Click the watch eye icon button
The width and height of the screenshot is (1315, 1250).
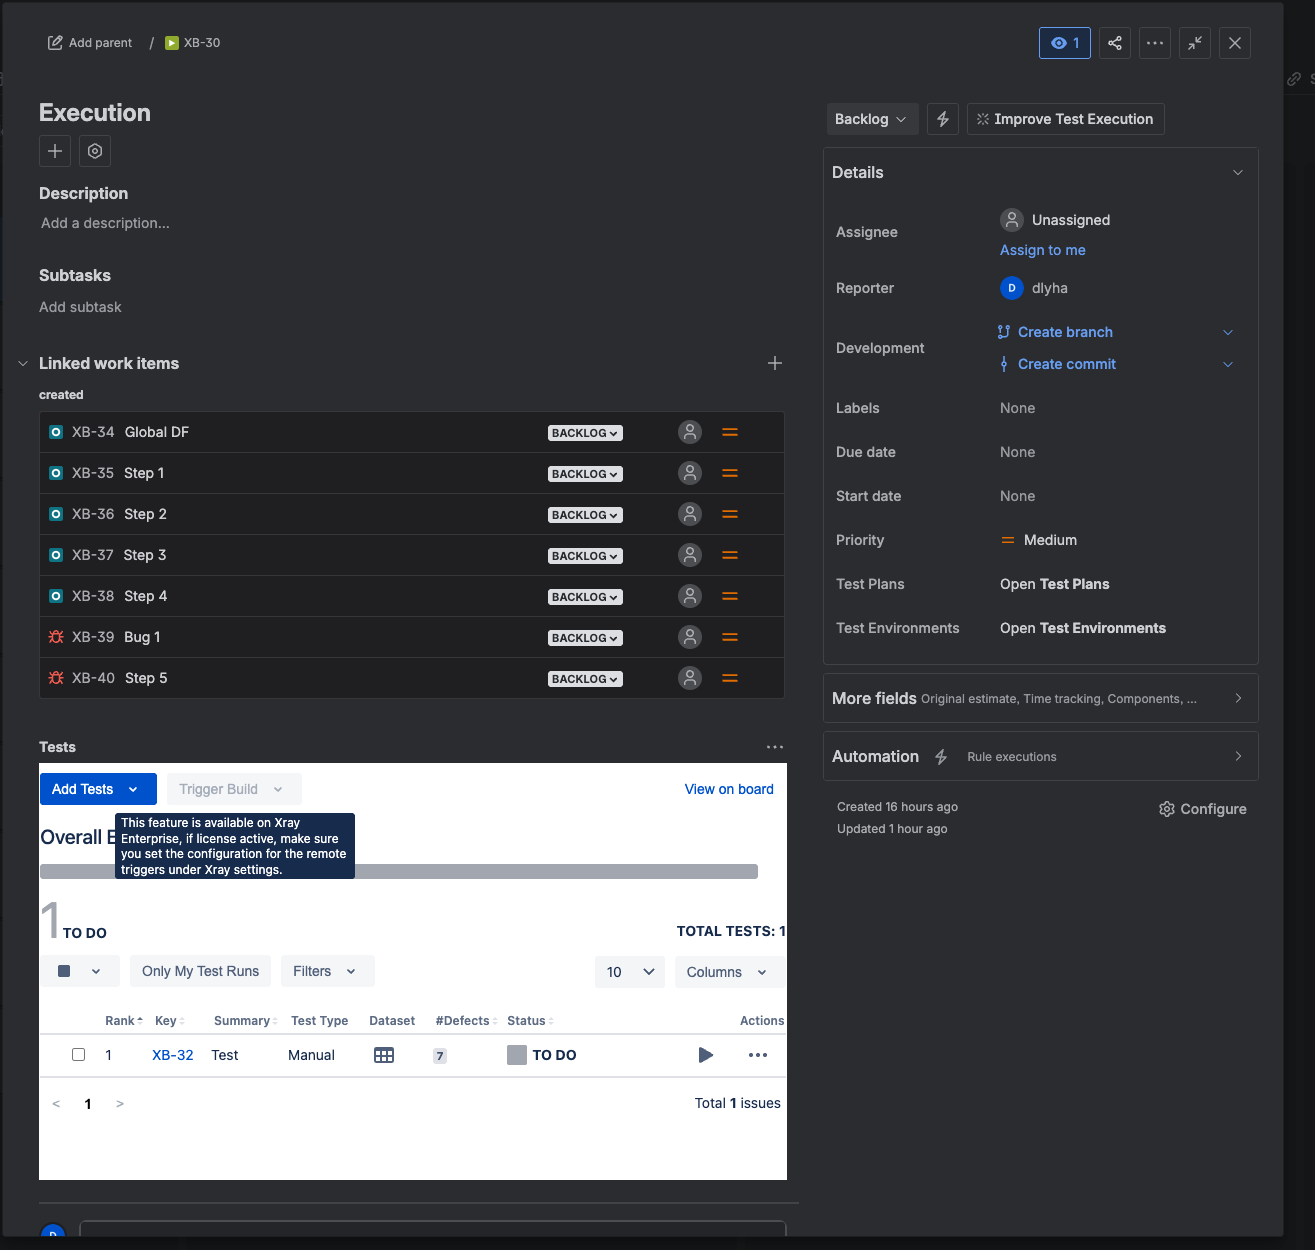pyautogui.click(x=1064, y=43)
